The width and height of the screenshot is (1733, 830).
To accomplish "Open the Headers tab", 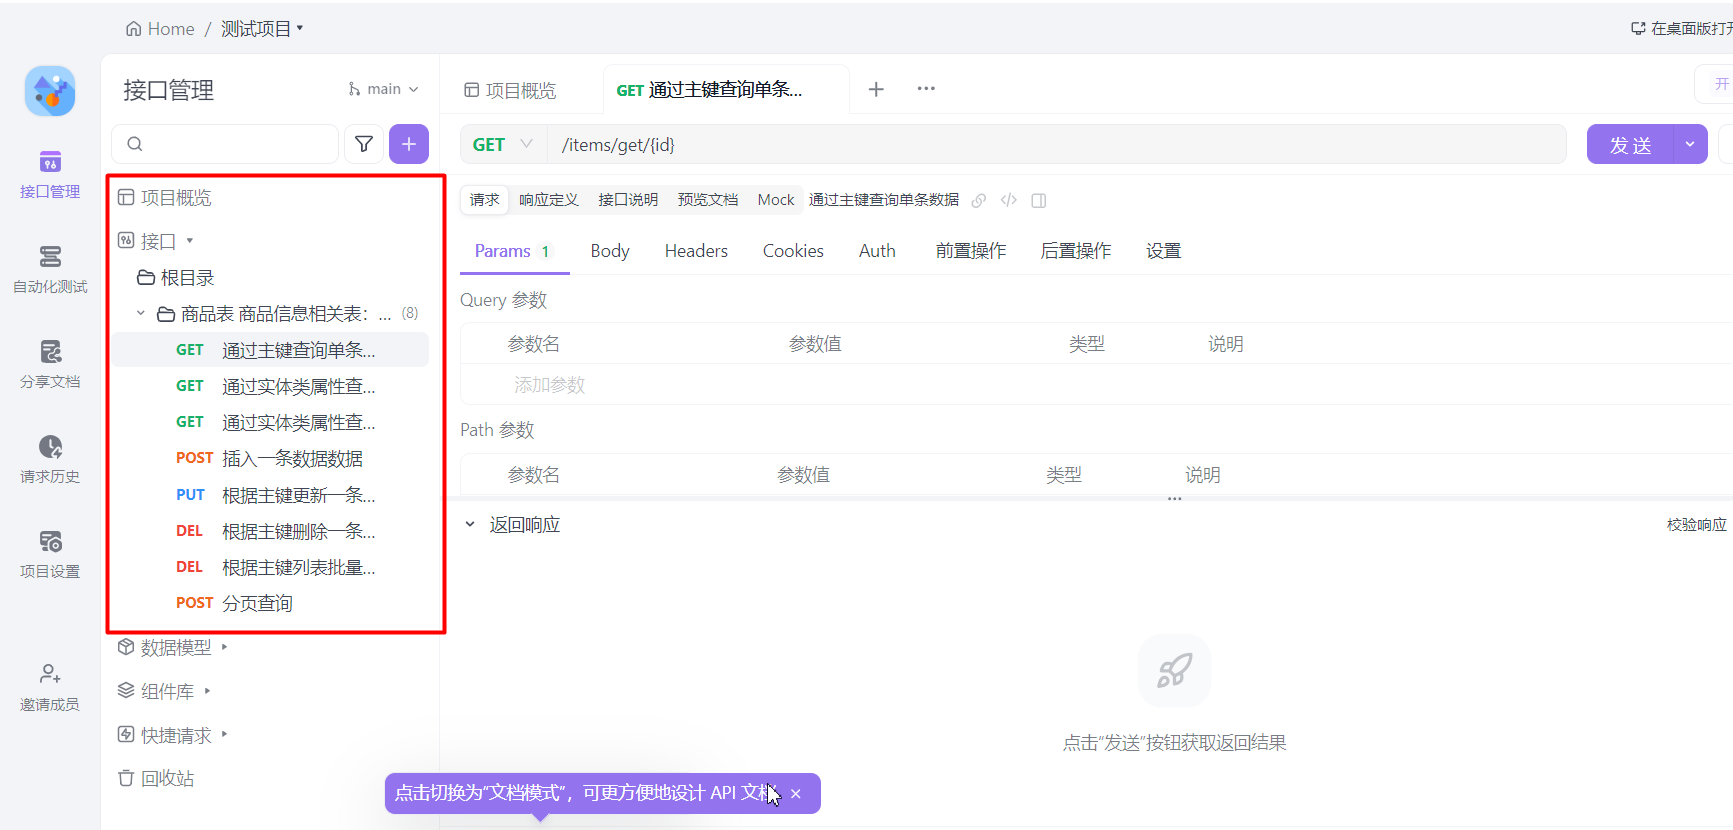I will tap(696, 251).
